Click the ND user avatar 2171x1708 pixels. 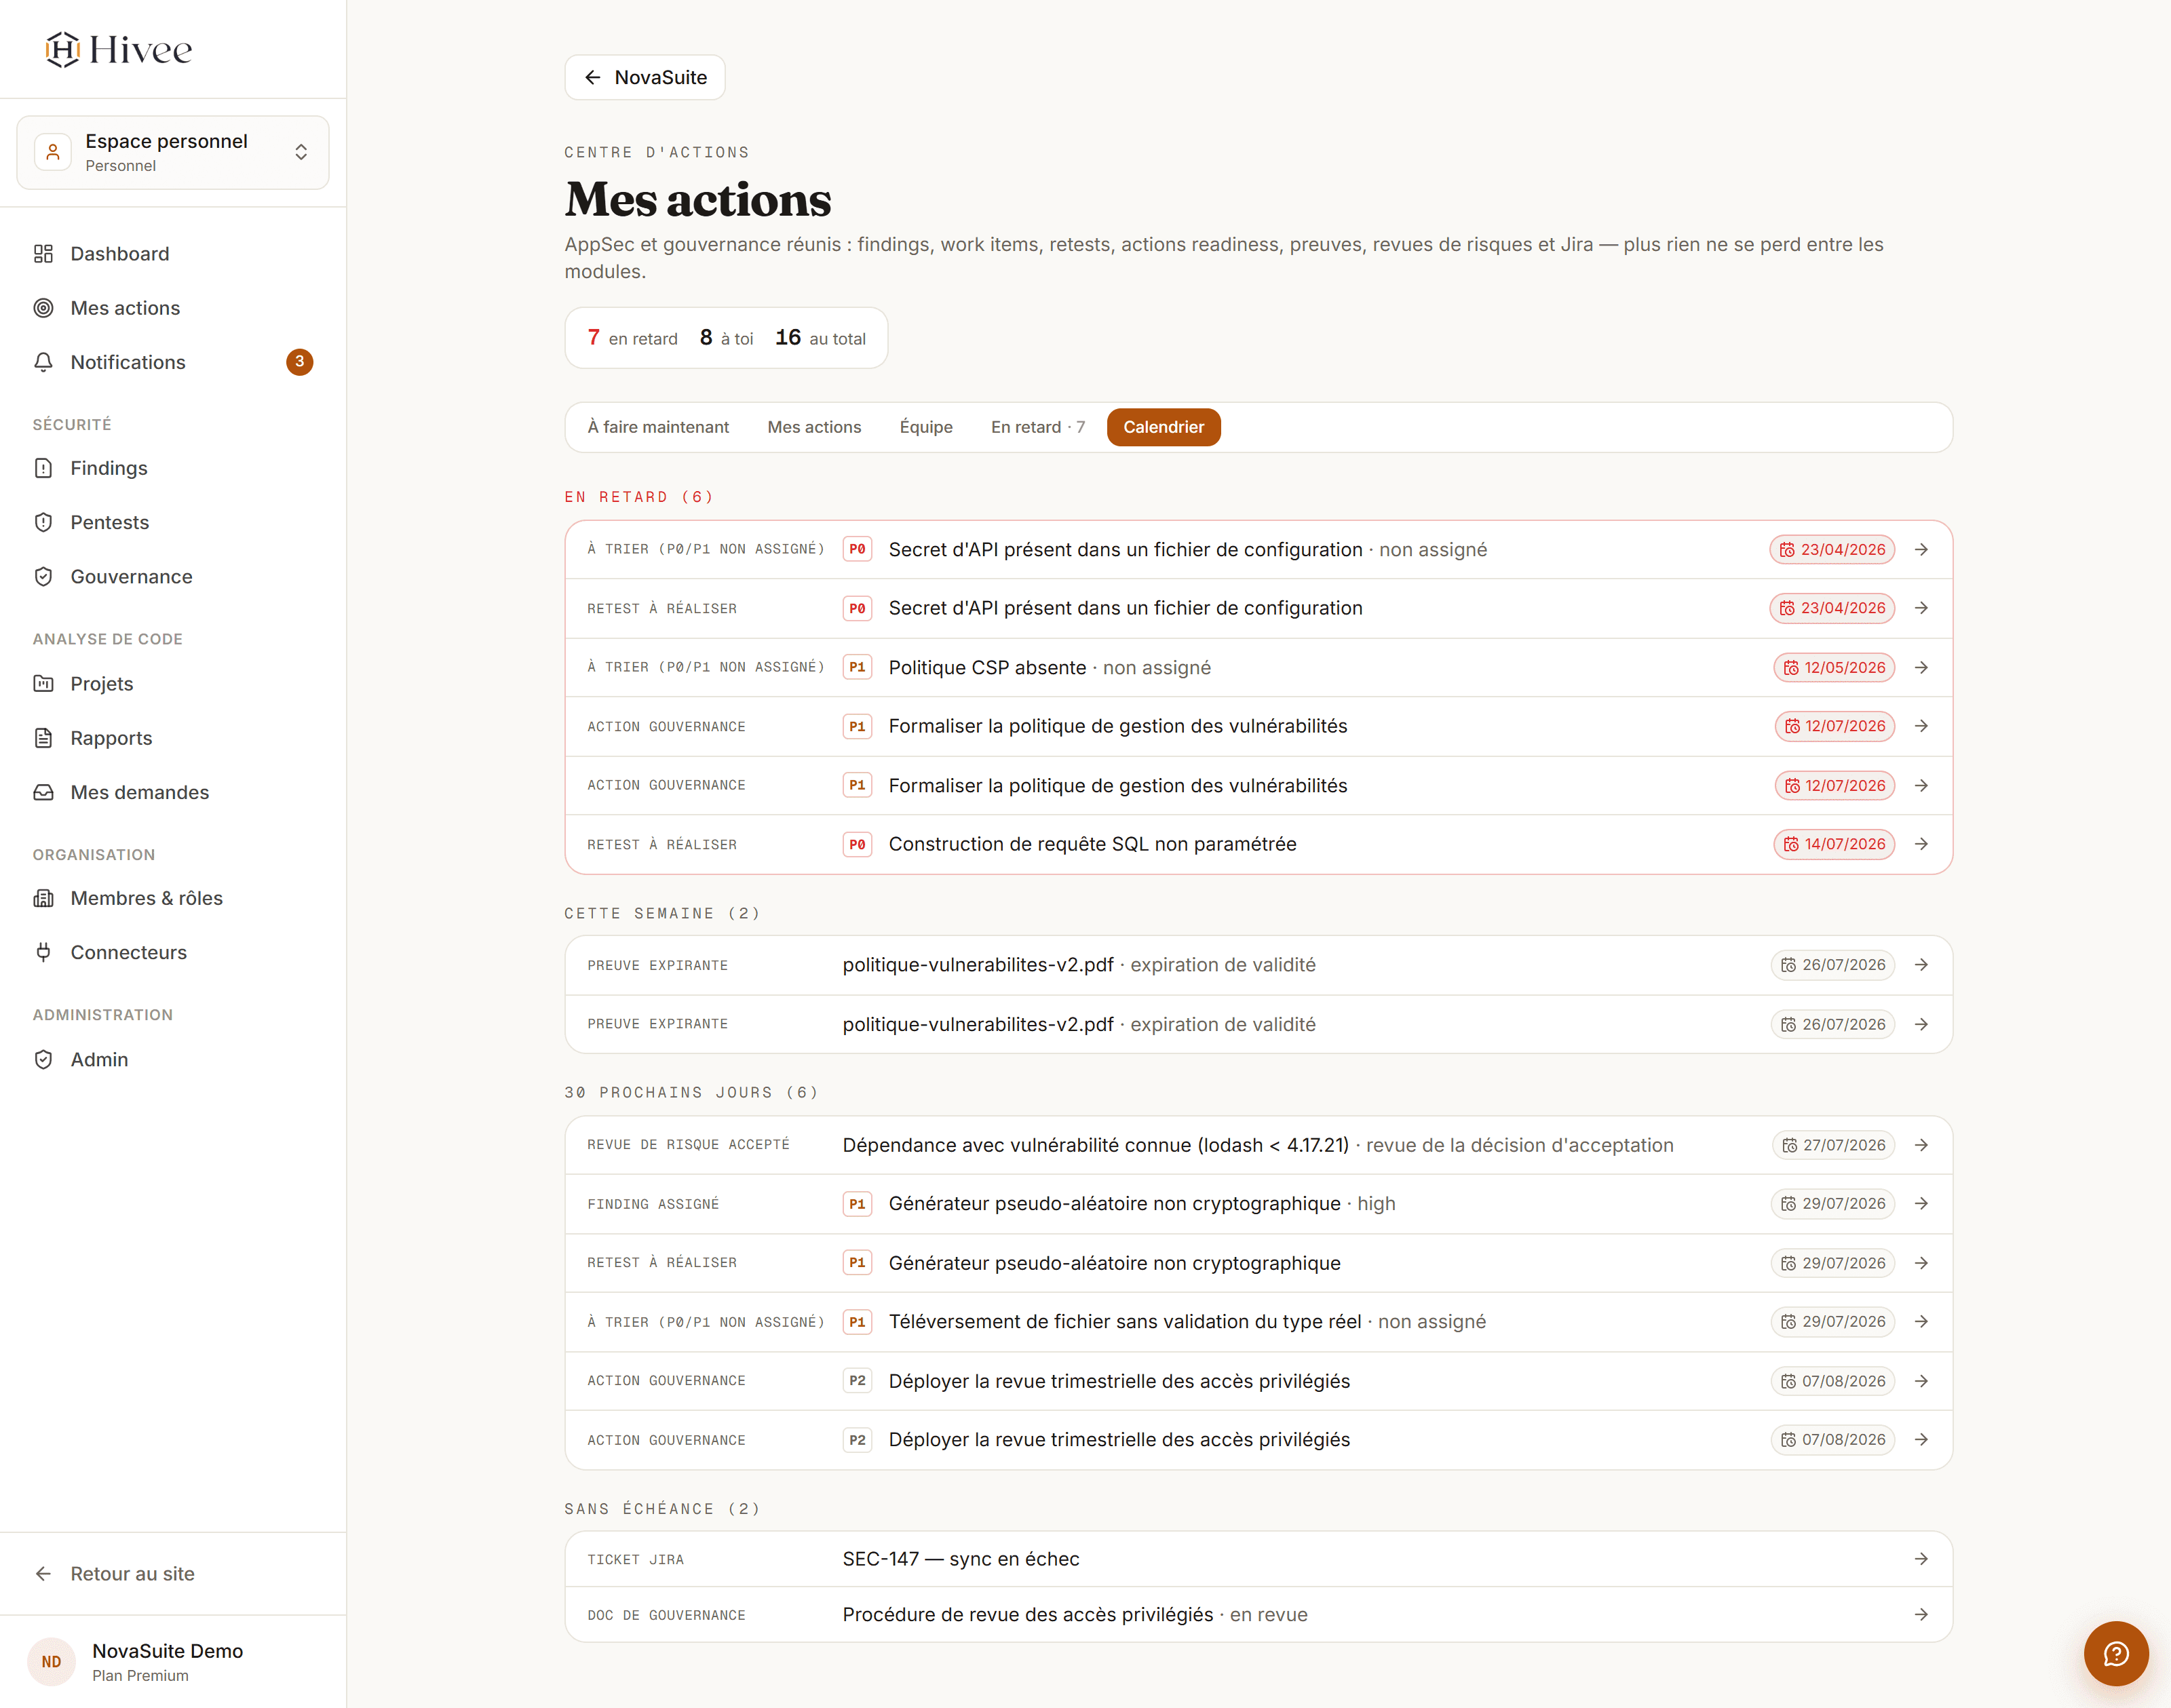51,1662
